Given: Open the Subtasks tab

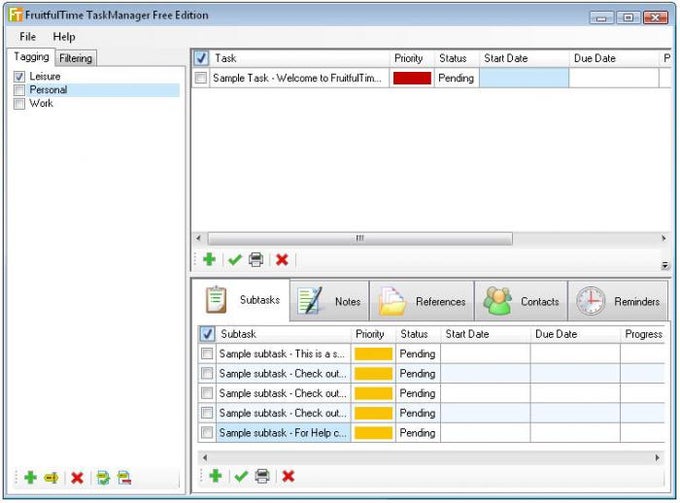Looking at the screenshot, I should pyautogui.click(x=242, y=300).
